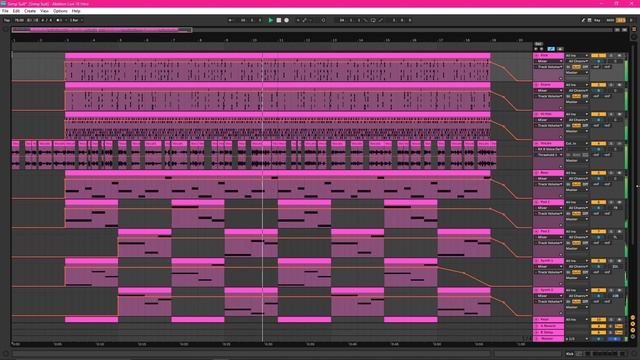Select the A Reverb return track
The image size is (640, 360).
[x=549, y=326]
